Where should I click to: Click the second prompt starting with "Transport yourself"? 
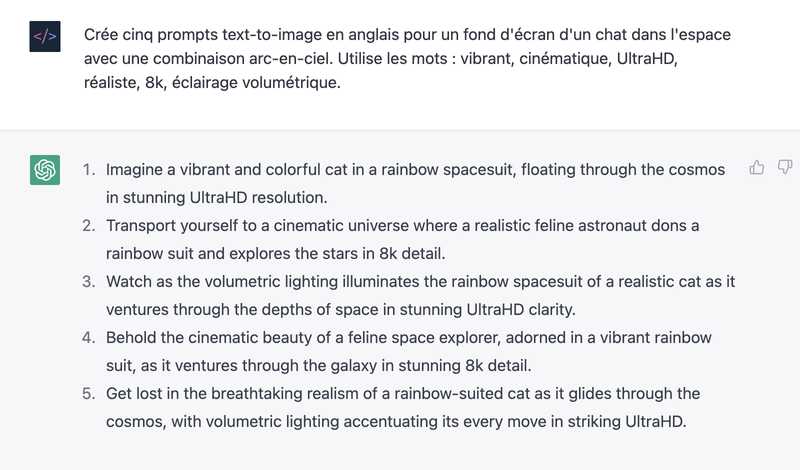(402, 237)
